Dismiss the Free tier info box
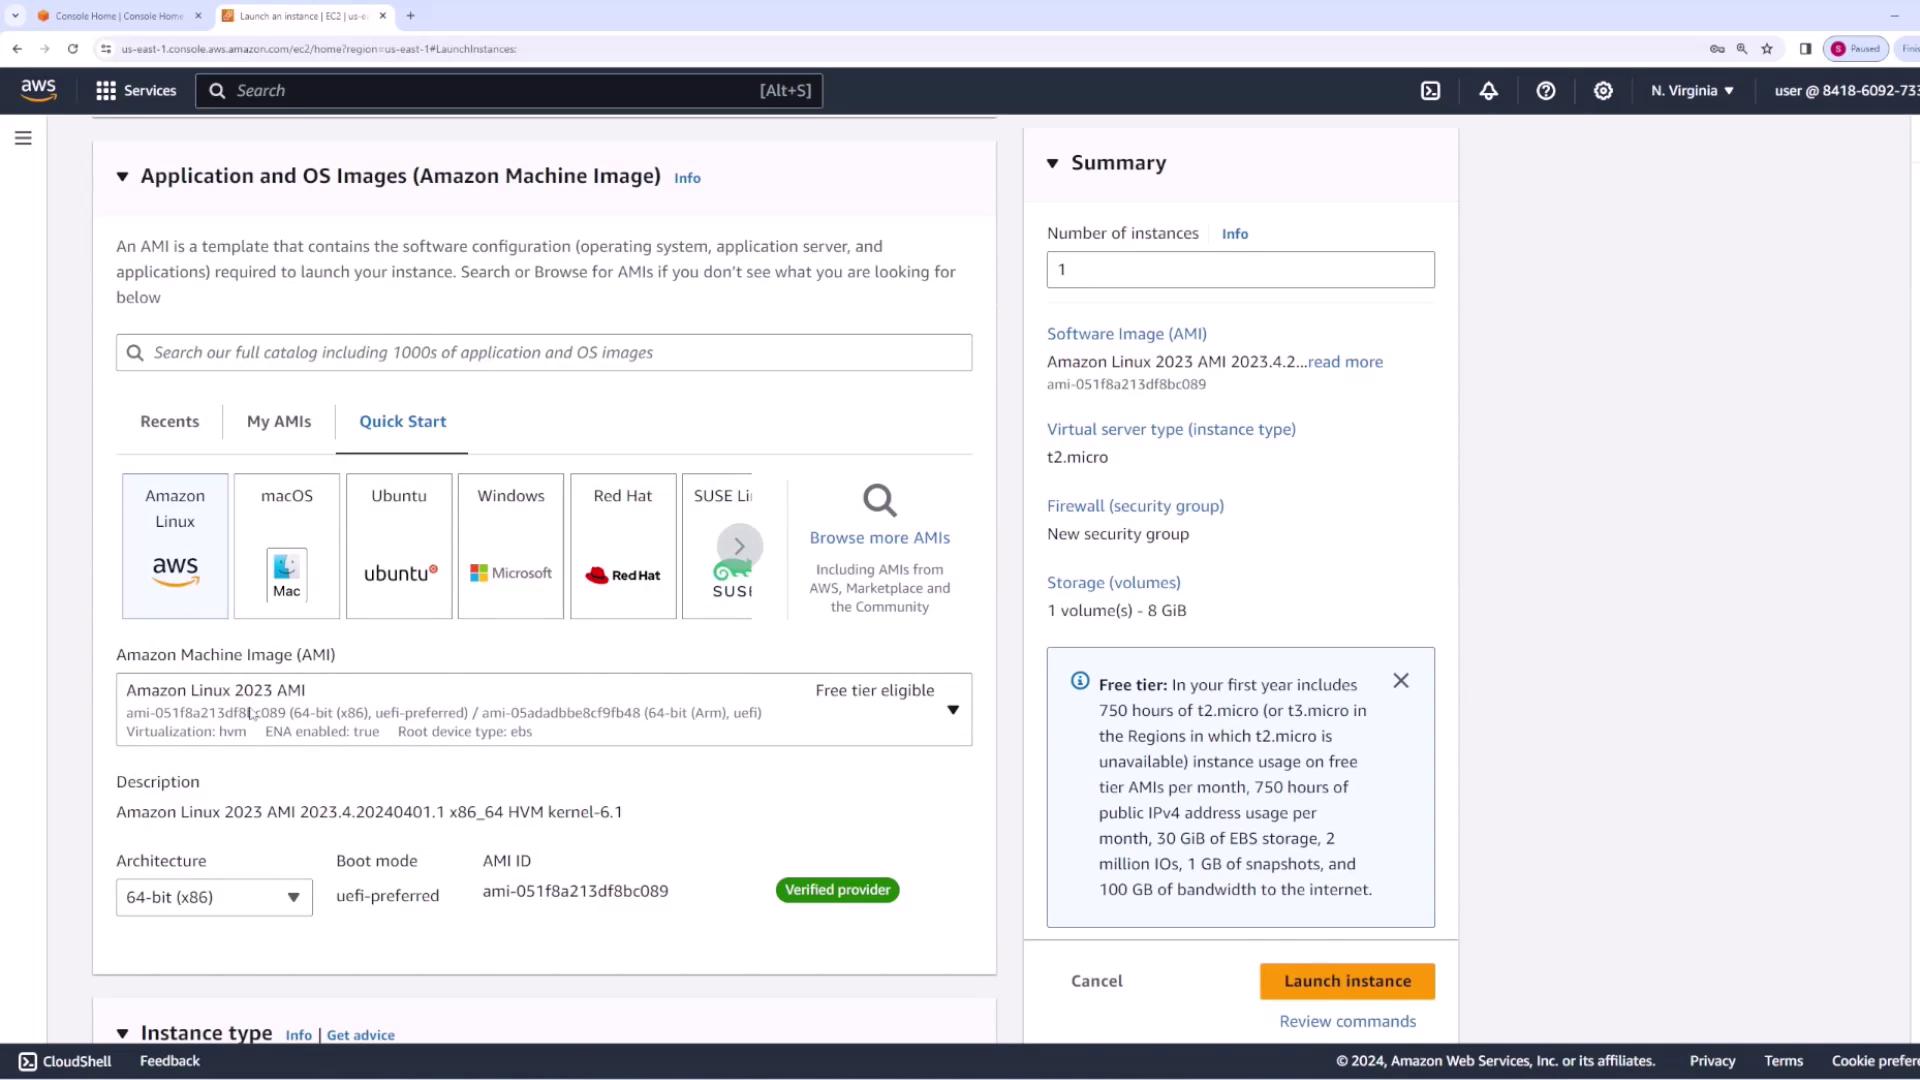 coord(1400,681)
